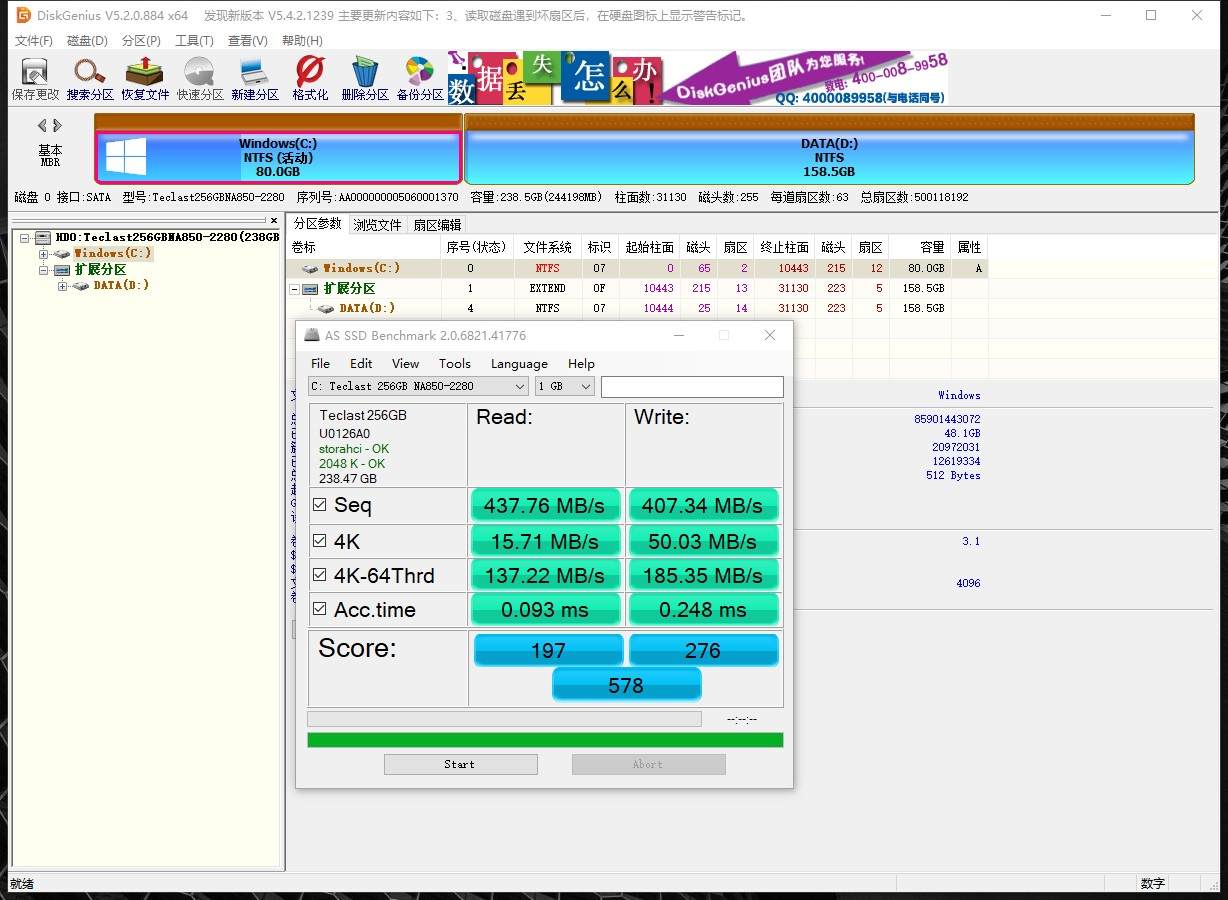
Task: Close the left disk tree panel
Action: click(x=274, y=220)
